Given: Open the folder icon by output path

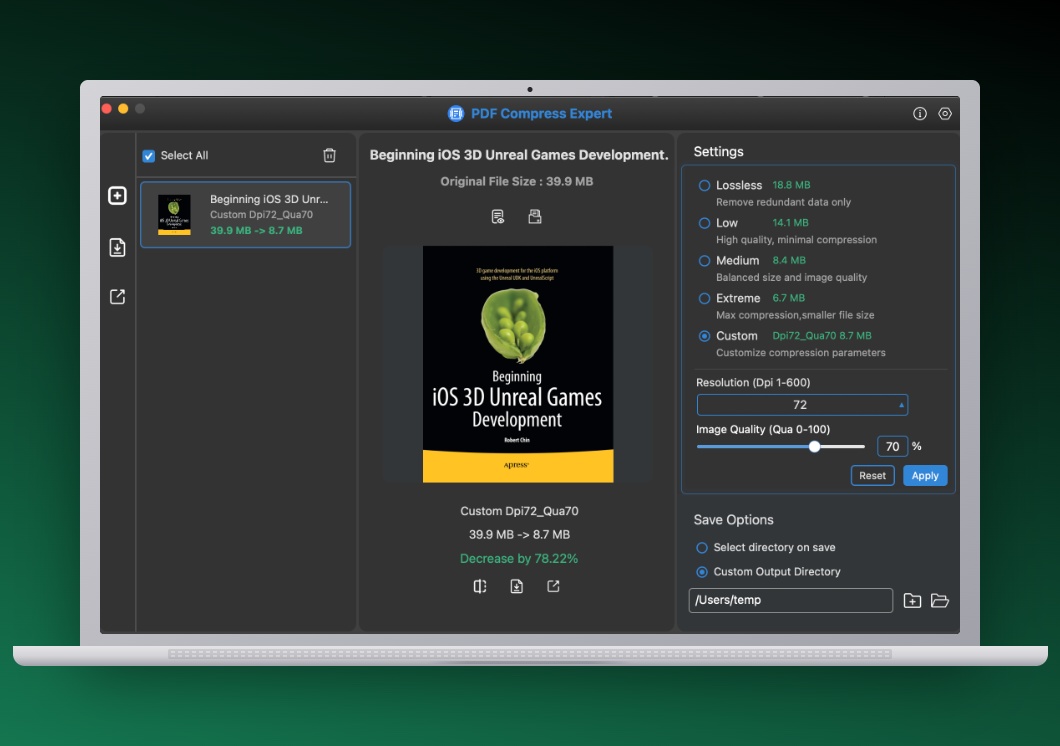Looking at the screenshot, I should coord(940,600).
